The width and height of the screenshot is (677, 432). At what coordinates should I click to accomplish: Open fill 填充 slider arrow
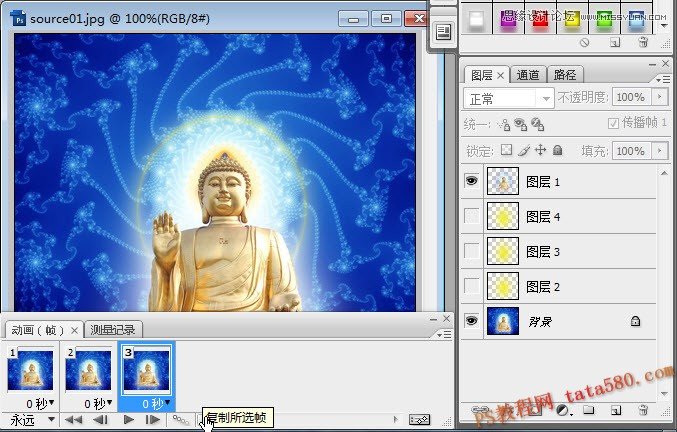pyautogui.click(x=660, y=151)
